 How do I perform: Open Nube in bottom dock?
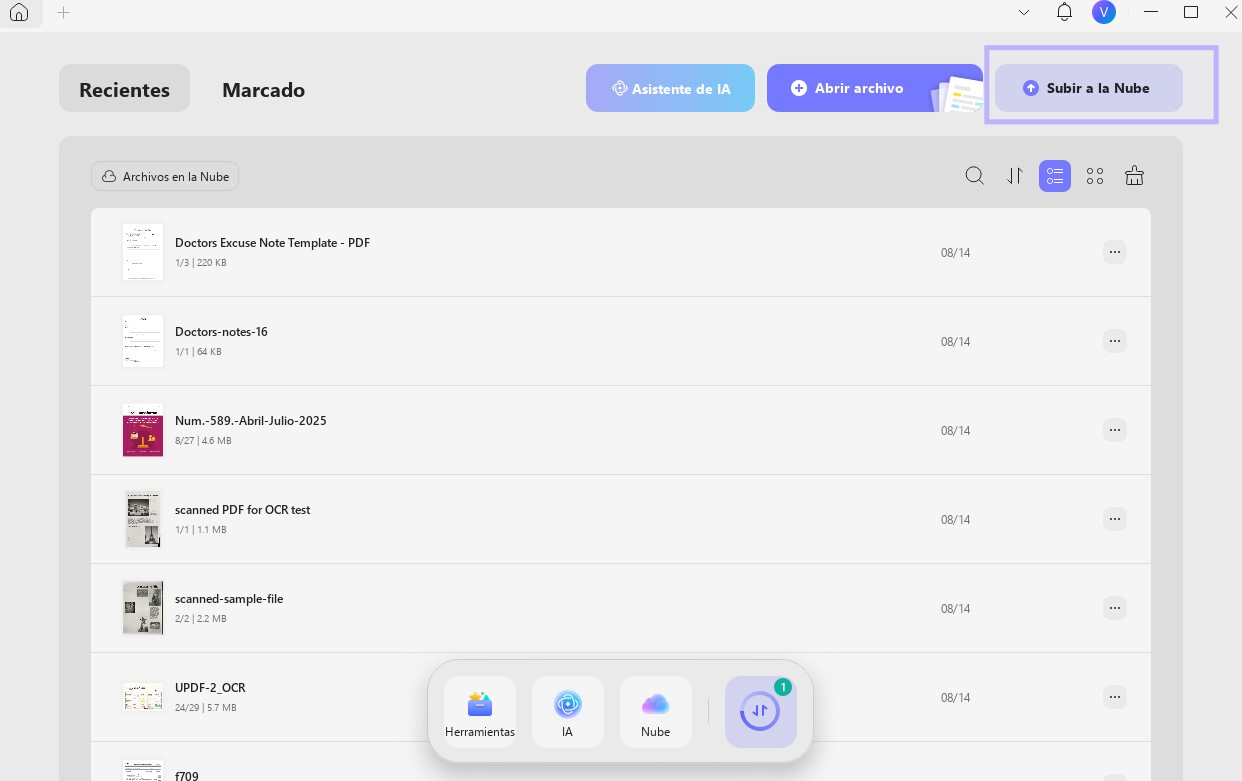[x=656, y=712]
